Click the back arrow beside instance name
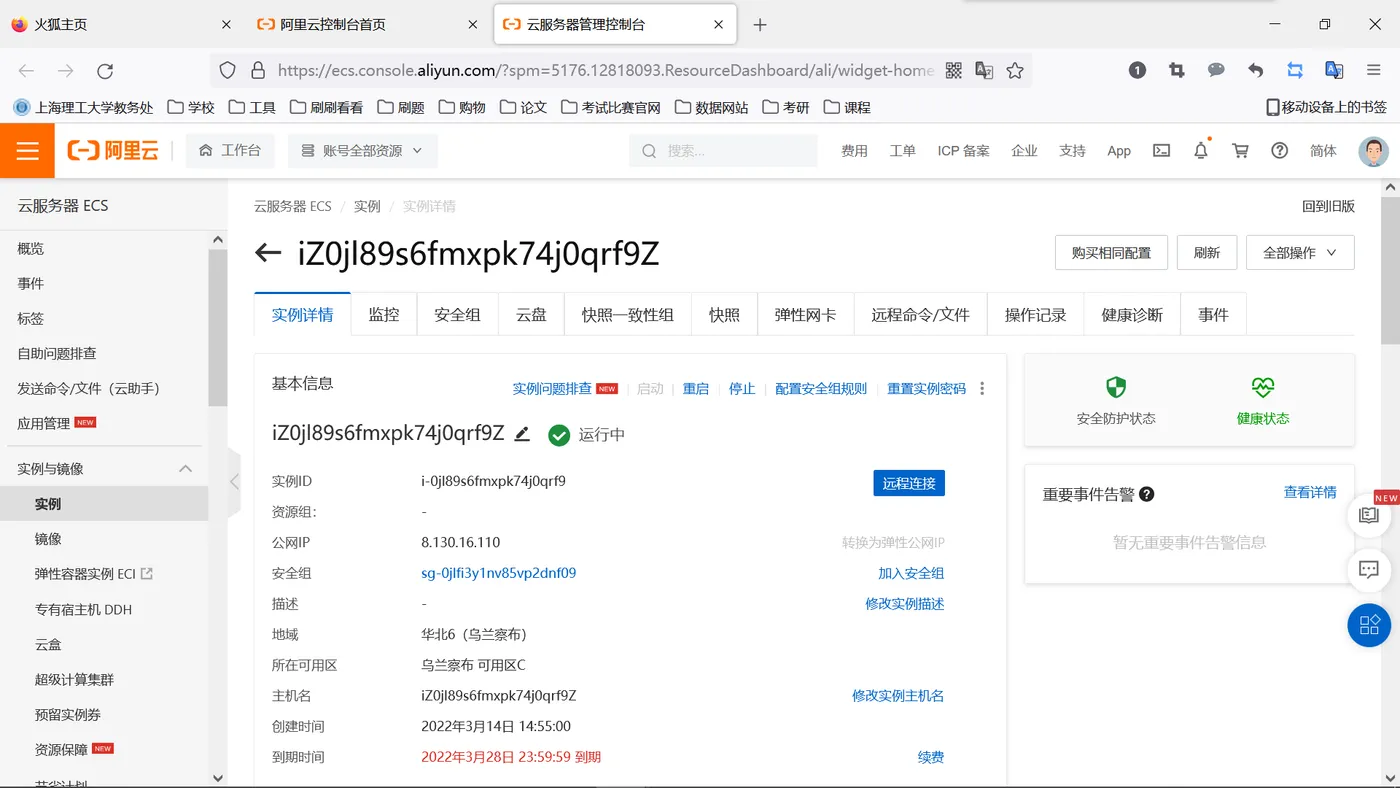Viewport: 1400px width, 788px height. point(268,253)
